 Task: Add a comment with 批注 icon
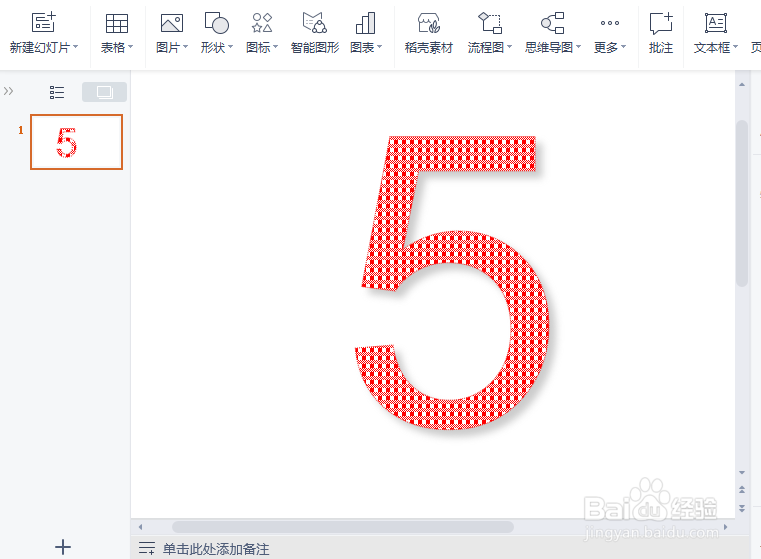point(661,23)
